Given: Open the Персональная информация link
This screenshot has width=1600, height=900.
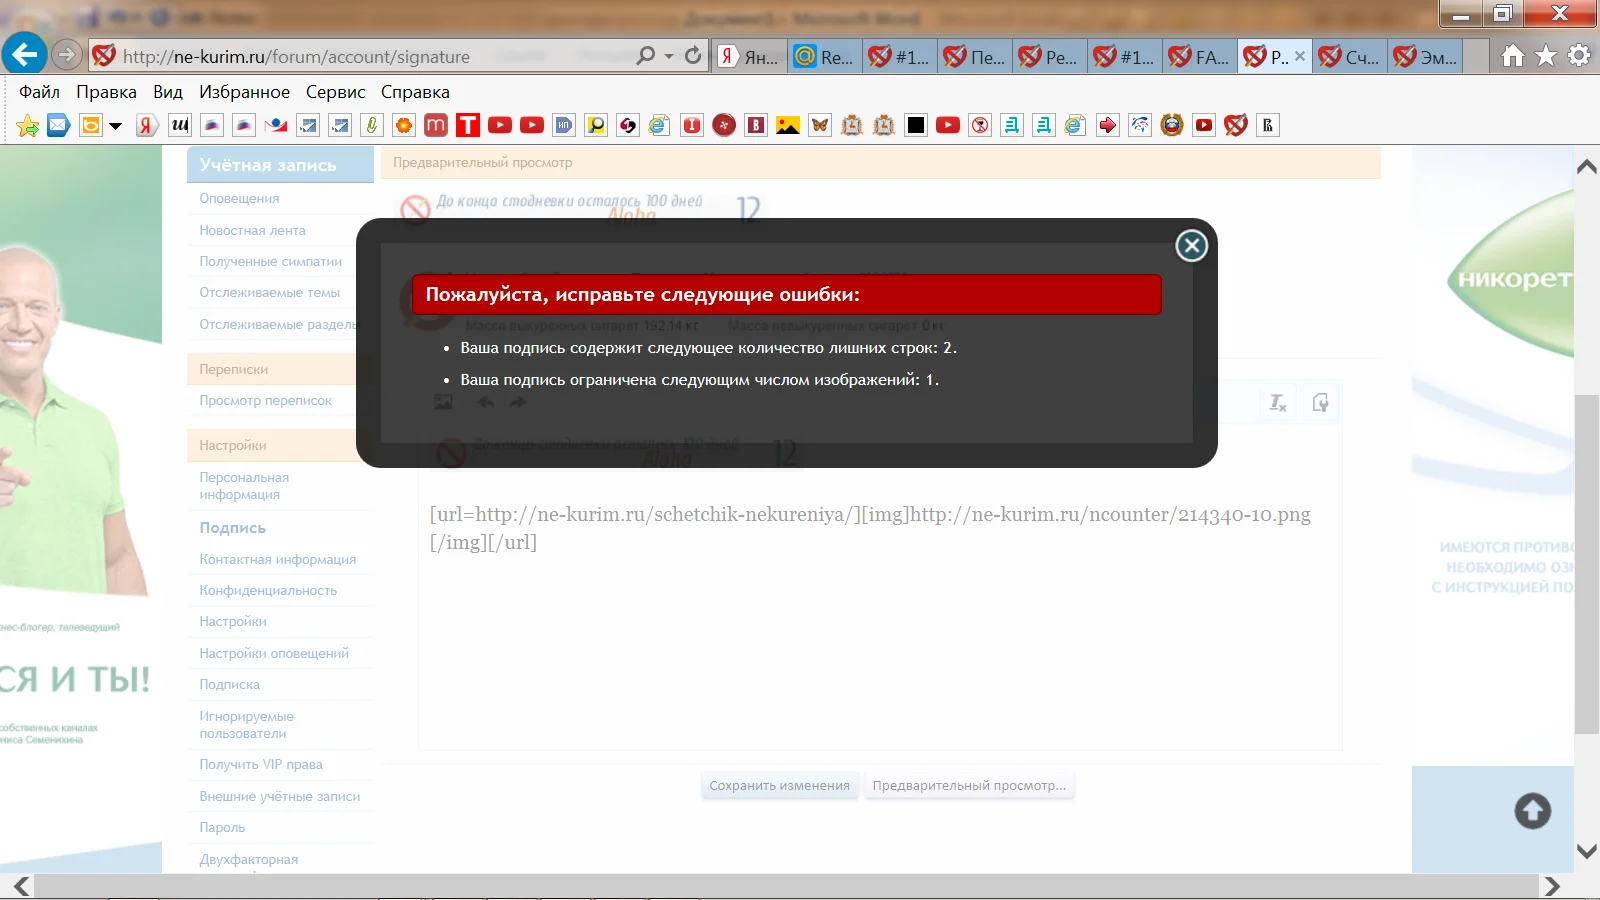Looking at the screenshot, I should pyautogui.click(x=244, y=486).
